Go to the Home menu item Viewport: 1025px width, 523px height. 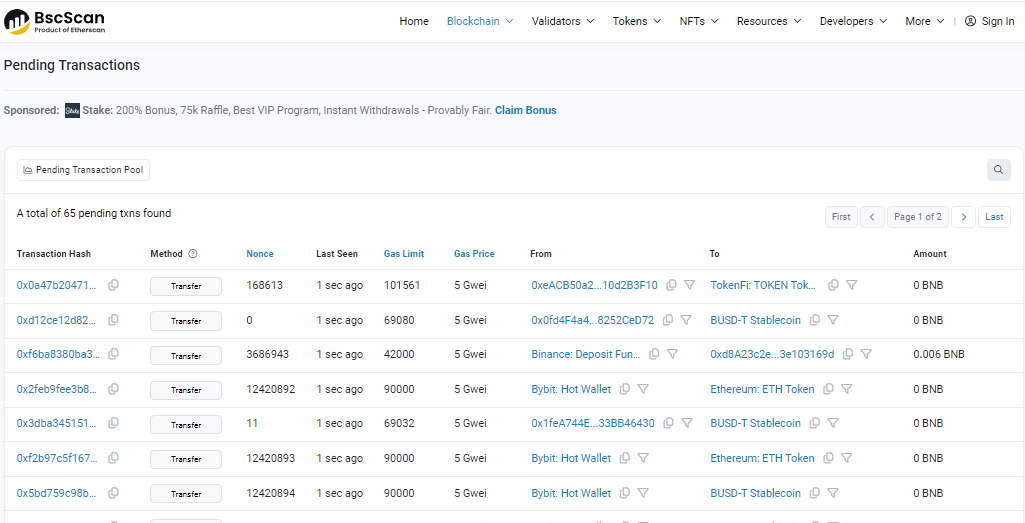414,21
